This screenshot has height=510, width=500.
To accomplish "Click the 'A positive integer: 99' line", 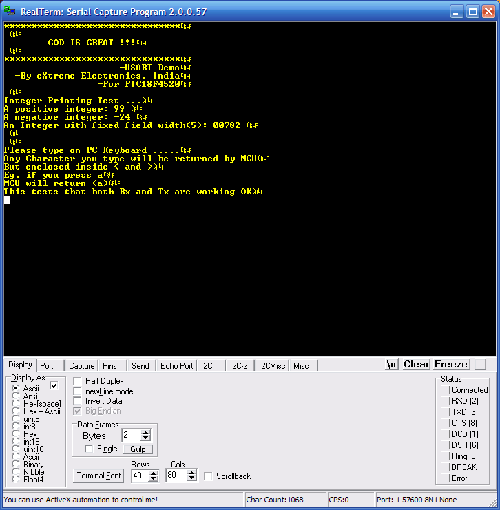I will [73, 109].
